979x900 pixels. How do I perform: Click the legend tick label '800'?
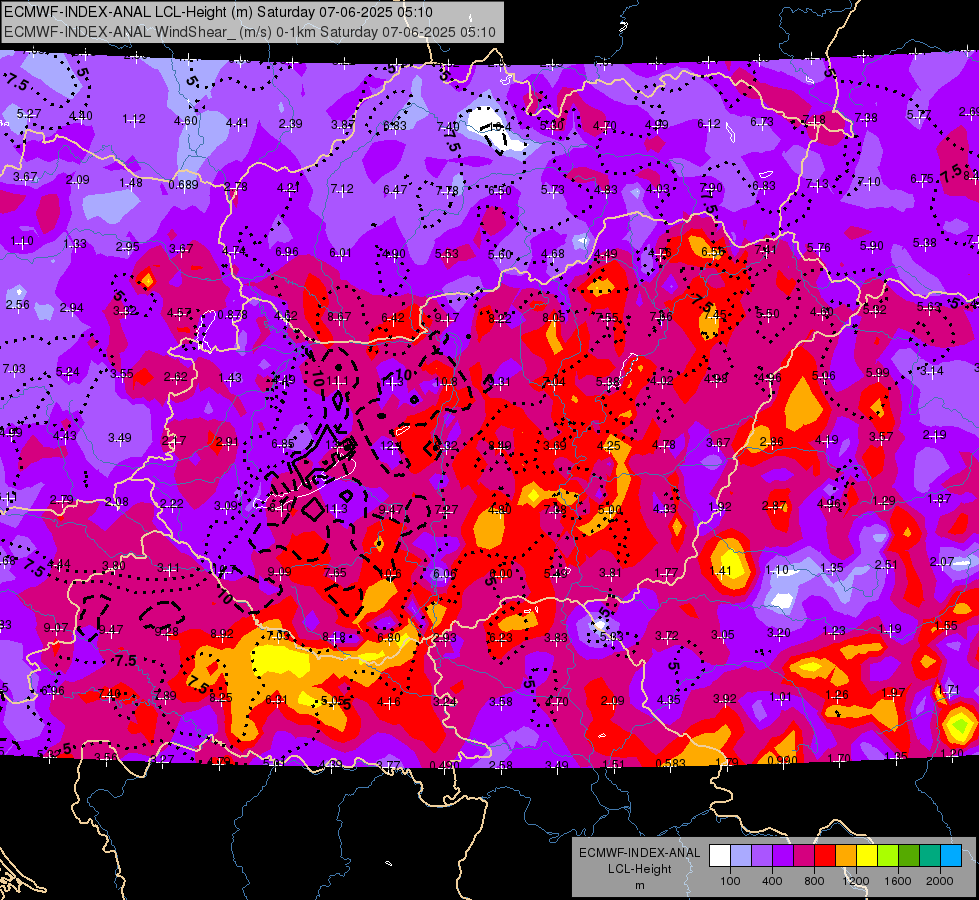point(814,881)
